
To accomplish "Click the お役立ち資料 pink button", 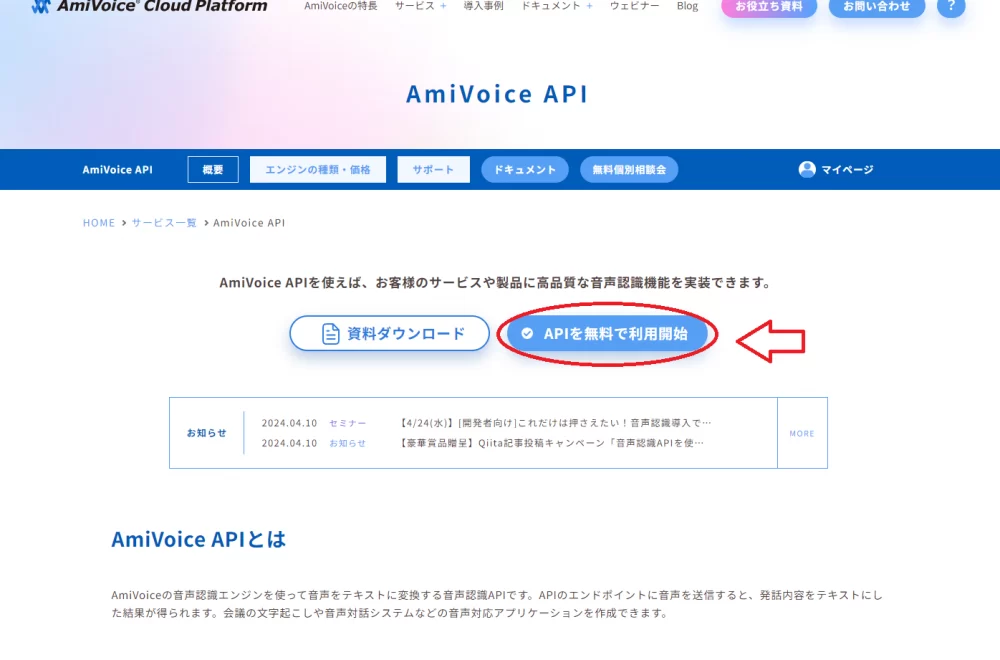I will [x=769, y=7].
